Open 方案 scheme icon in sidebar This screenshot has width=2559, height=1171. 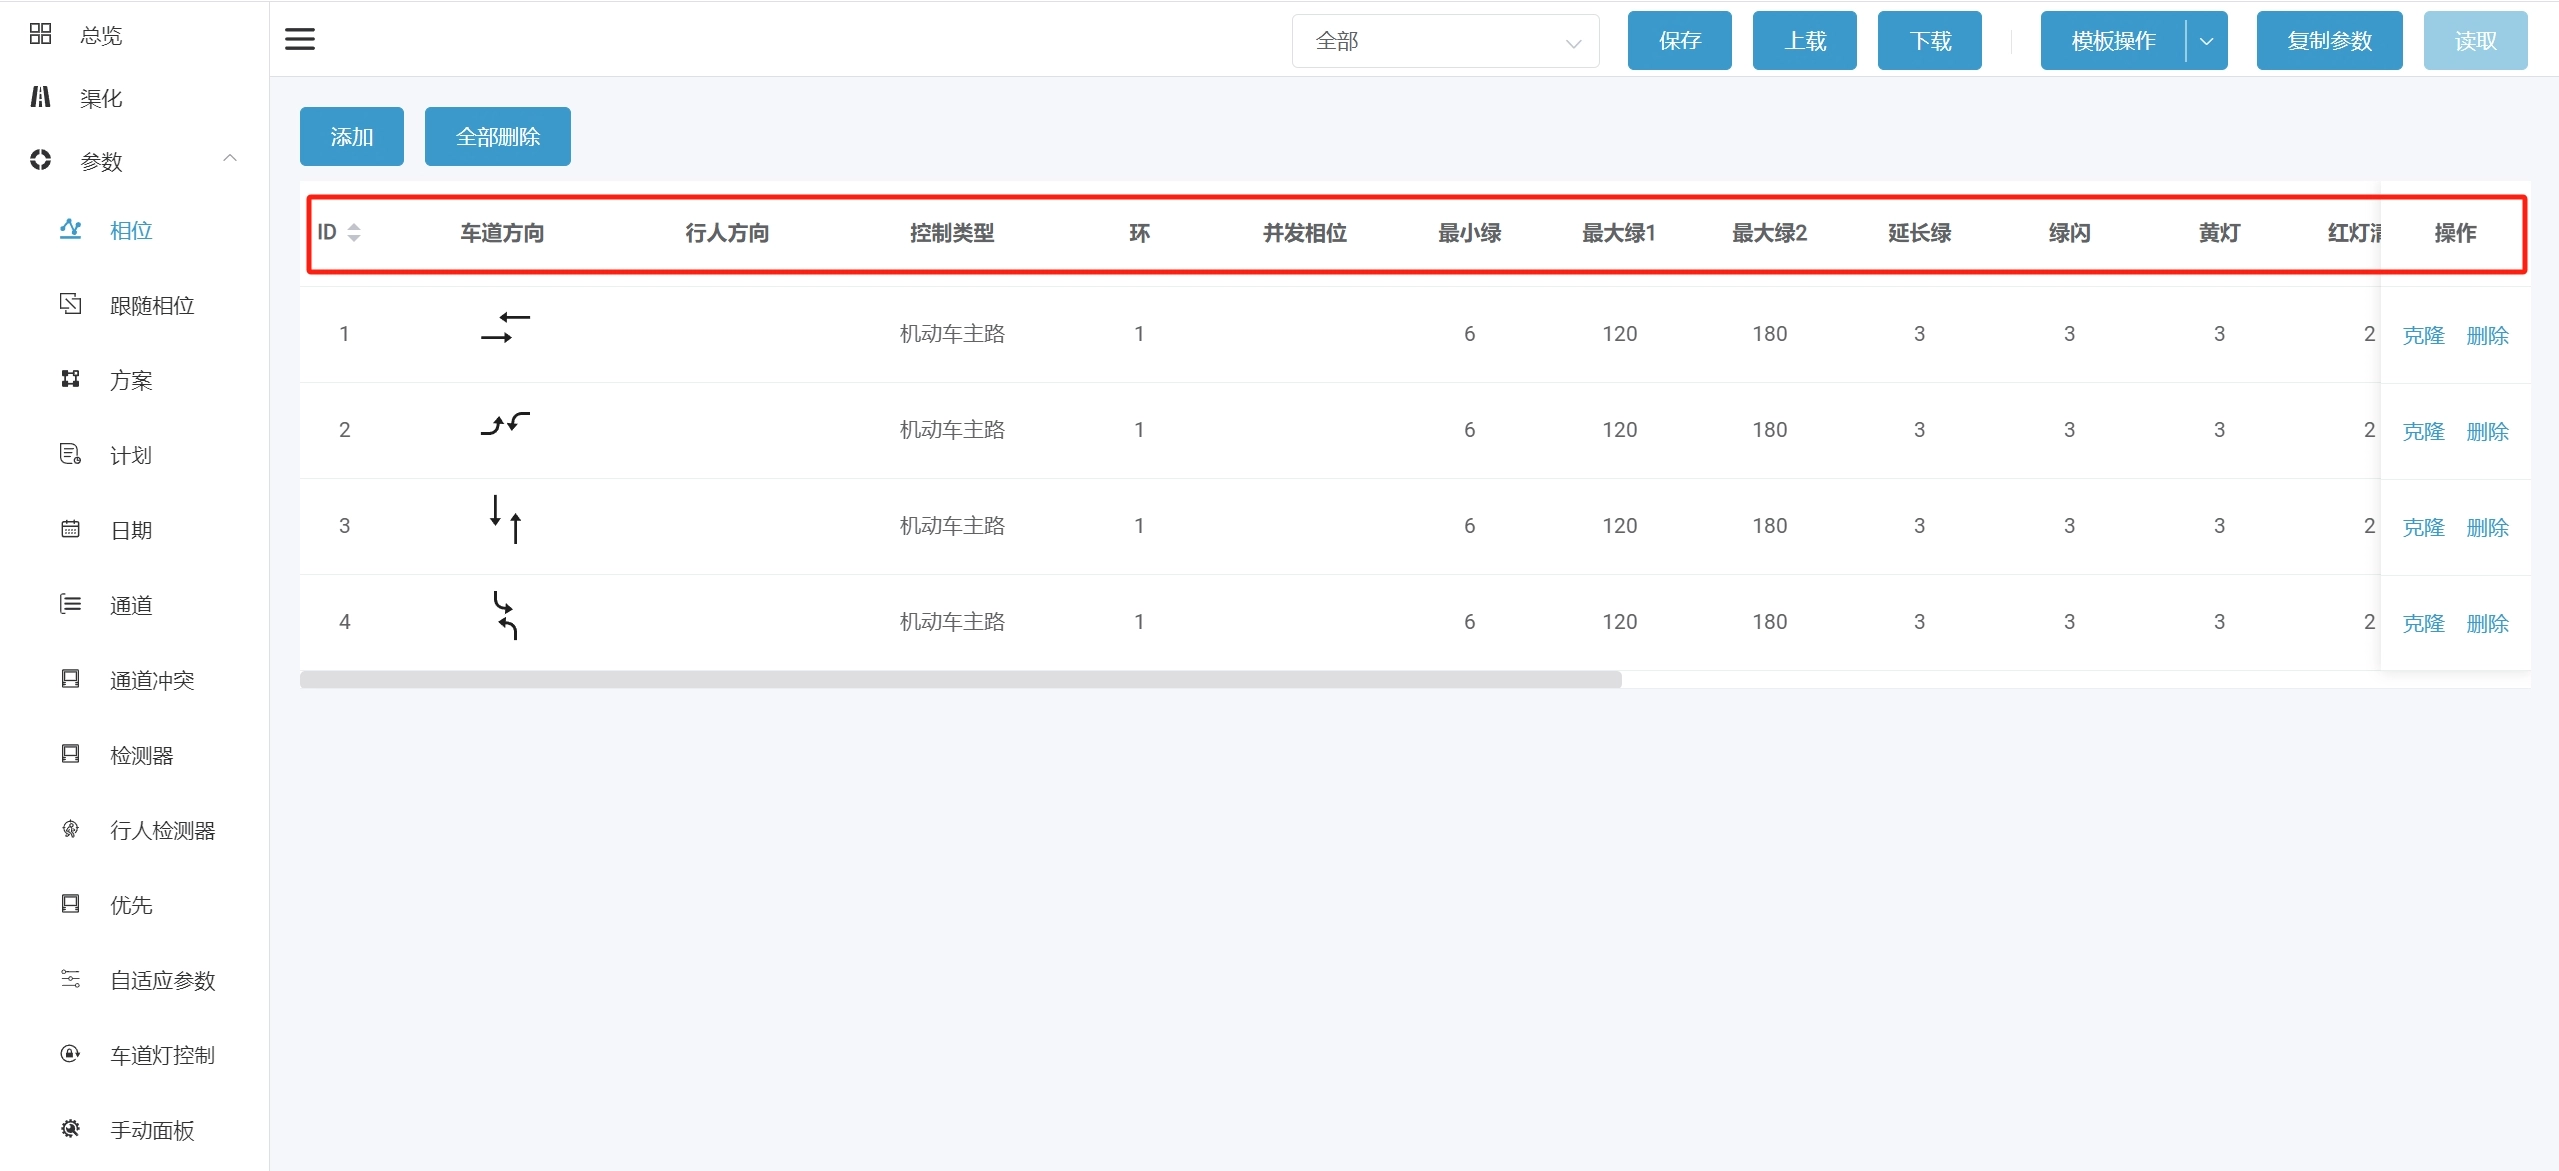point(70,379)
